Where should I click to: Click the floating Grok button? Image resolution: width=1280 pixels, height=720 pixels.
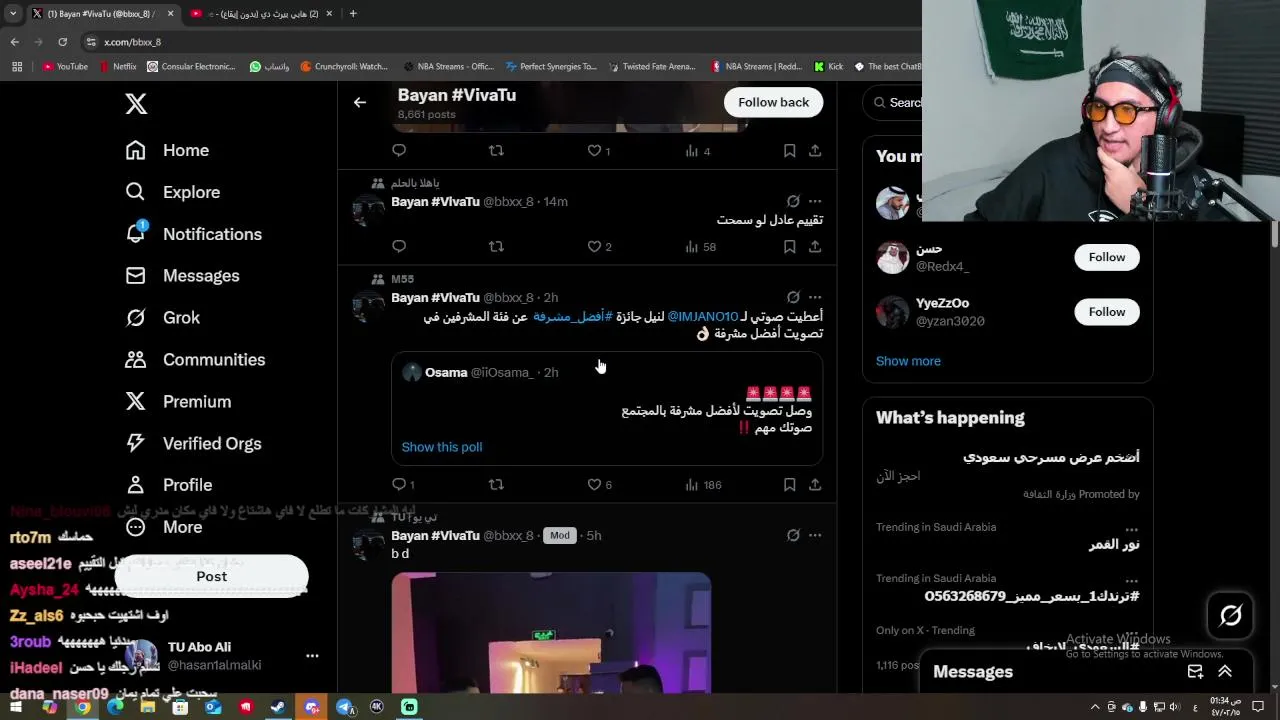coord(1231,615)
